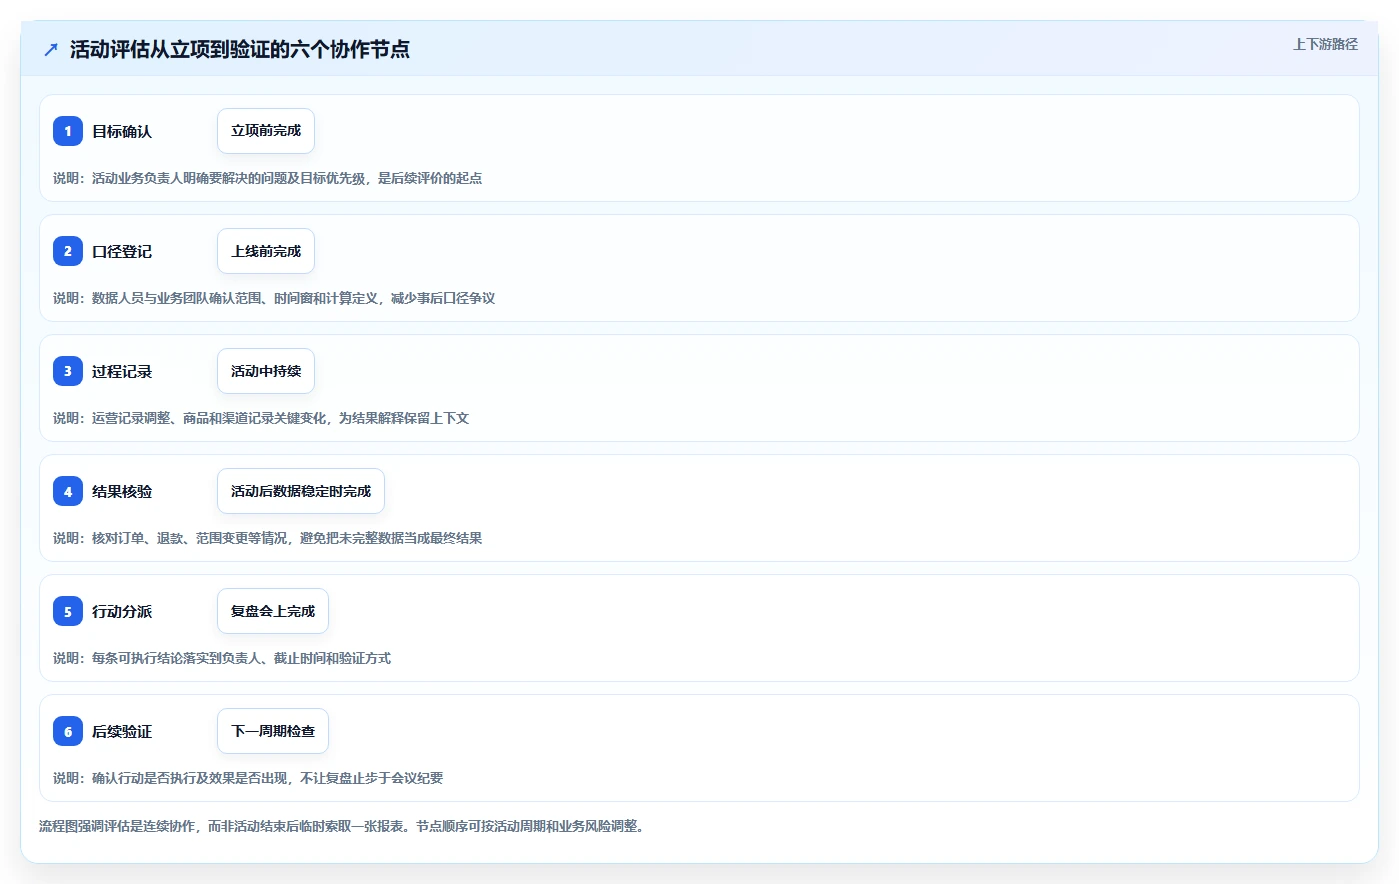Click description starting 说明：核对订单、退款

tap(268, 538)
